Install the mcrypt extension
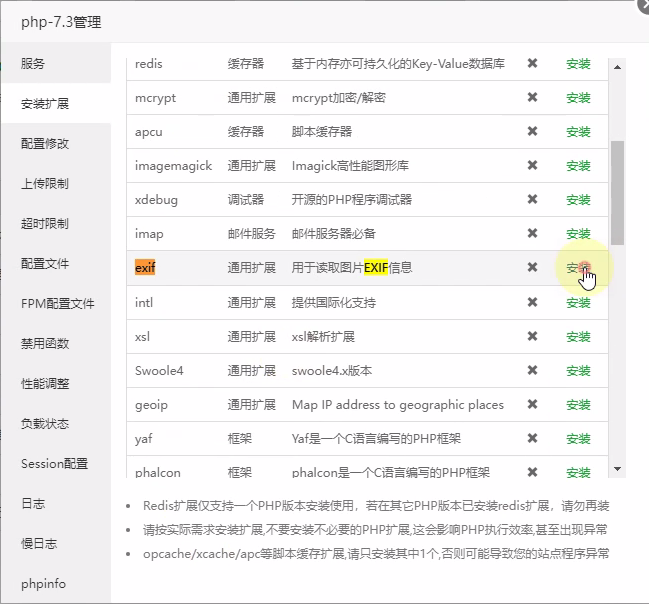 coord(578,98)
